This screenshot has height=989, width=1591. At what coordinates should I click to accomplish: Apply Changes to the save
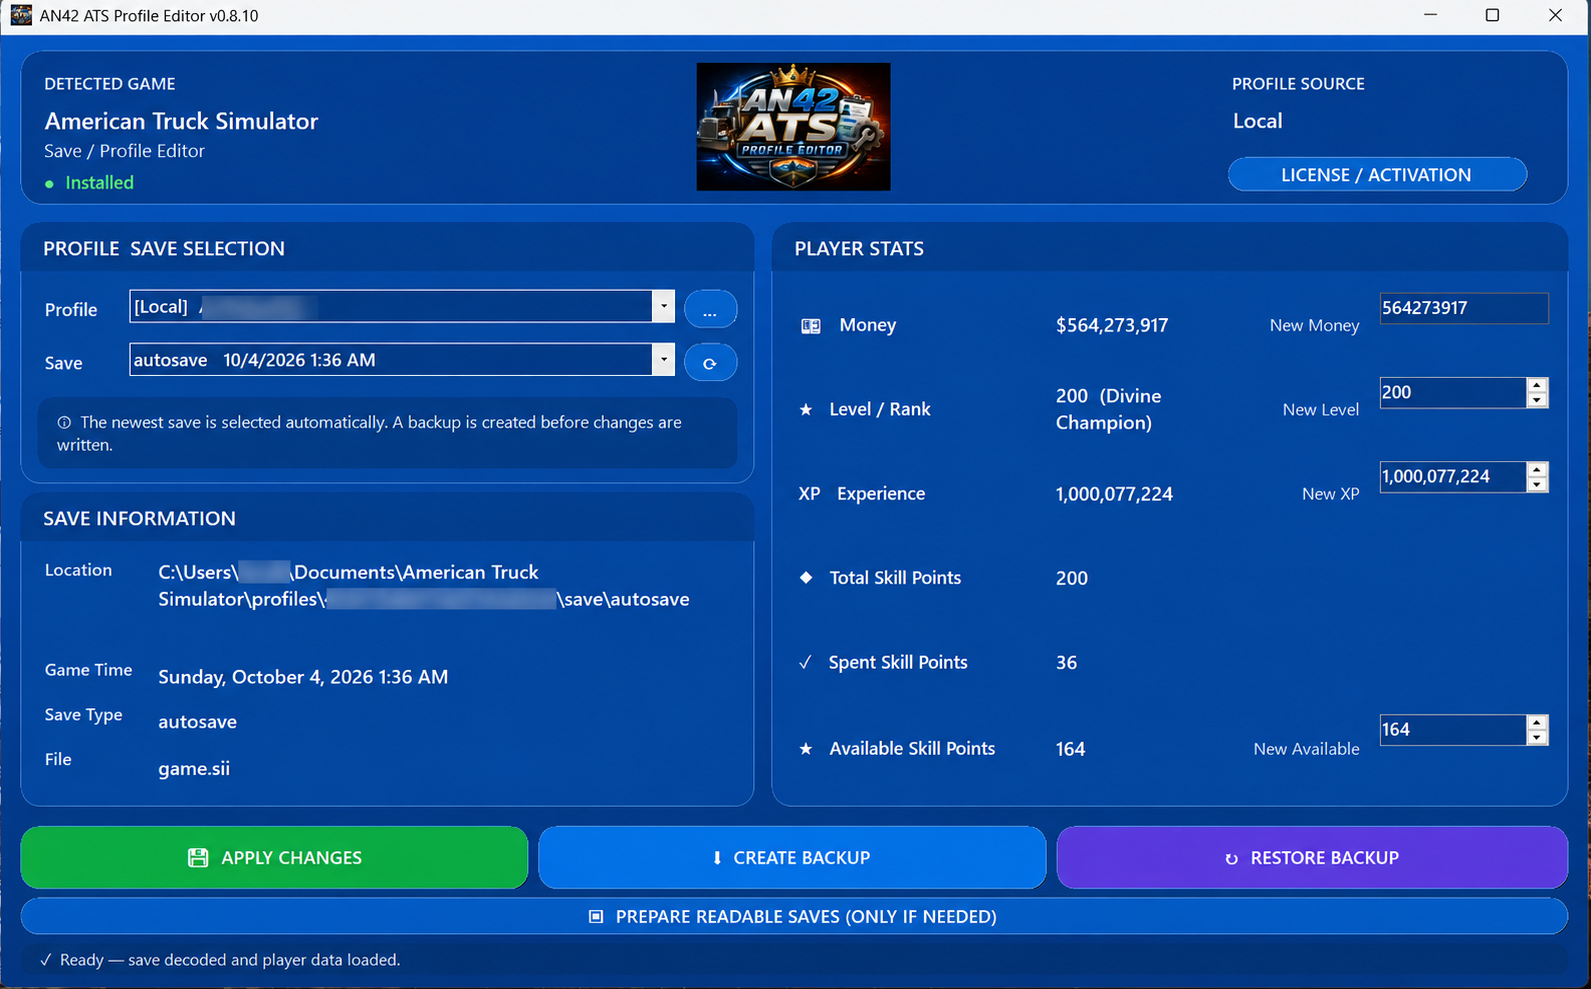click(x=274, y=857)
